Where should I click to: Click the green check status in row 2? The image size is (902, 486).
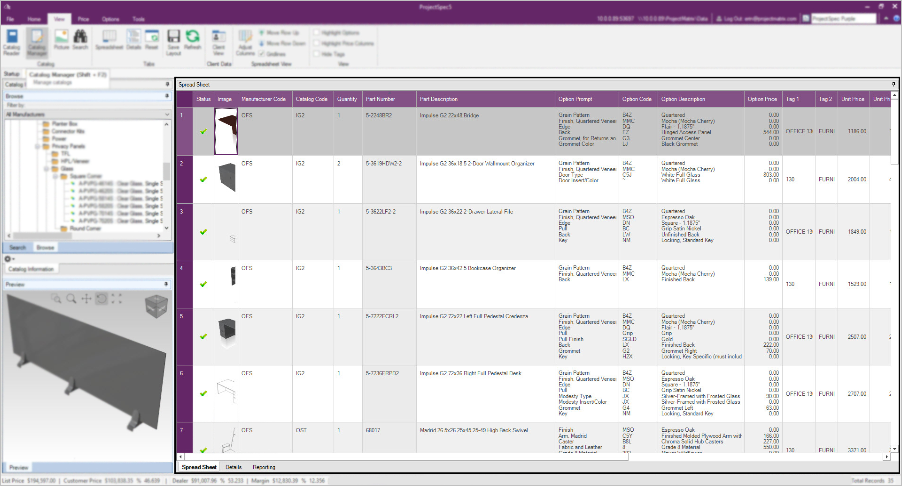pos(203,179)
